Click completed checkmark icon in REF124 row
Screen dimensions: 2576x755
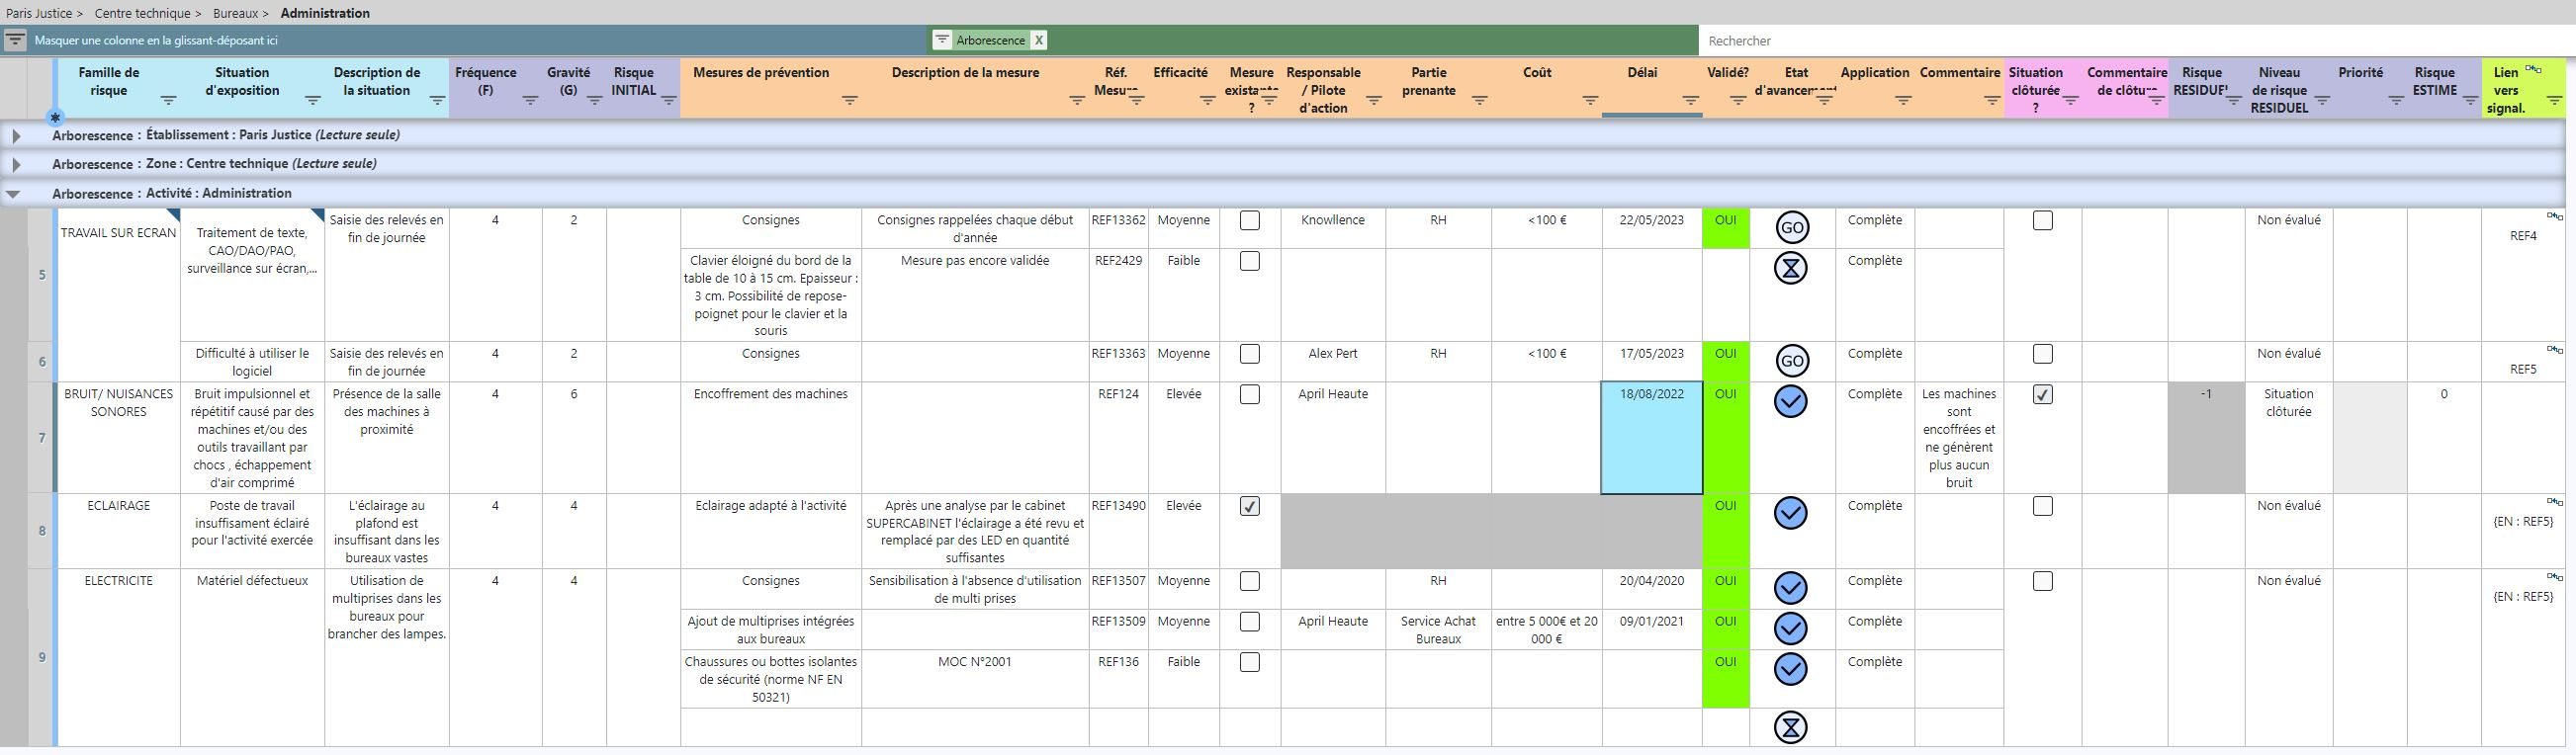1791,402
